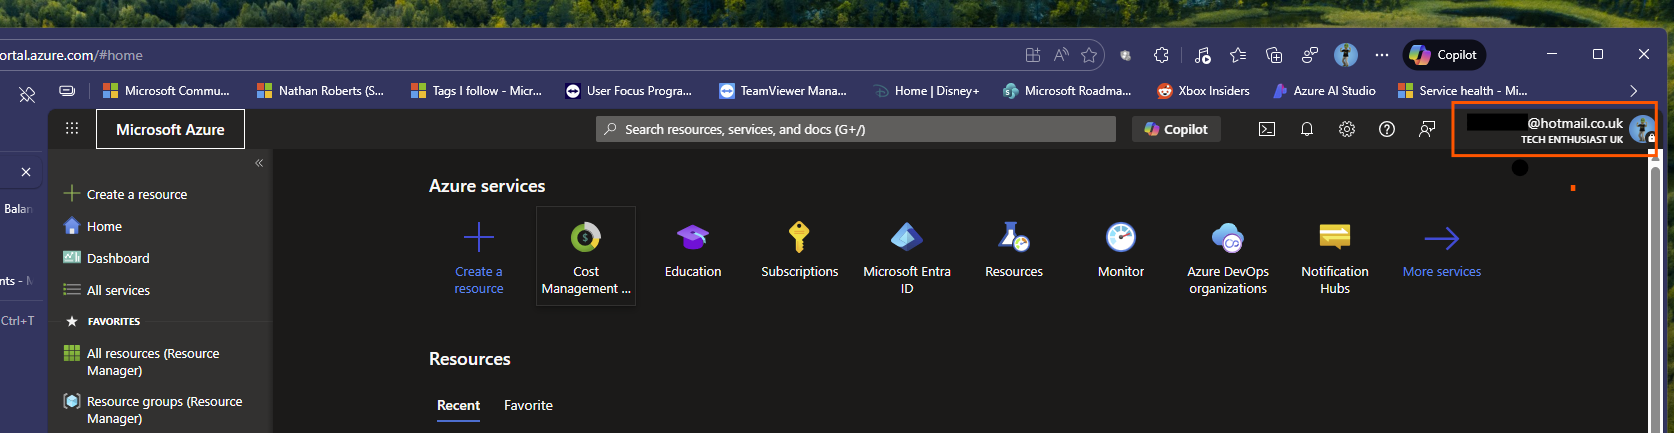Expand favorites bar overflow chevron
Viewport: 1674px width, 433px height.
tap(1633, 90)
